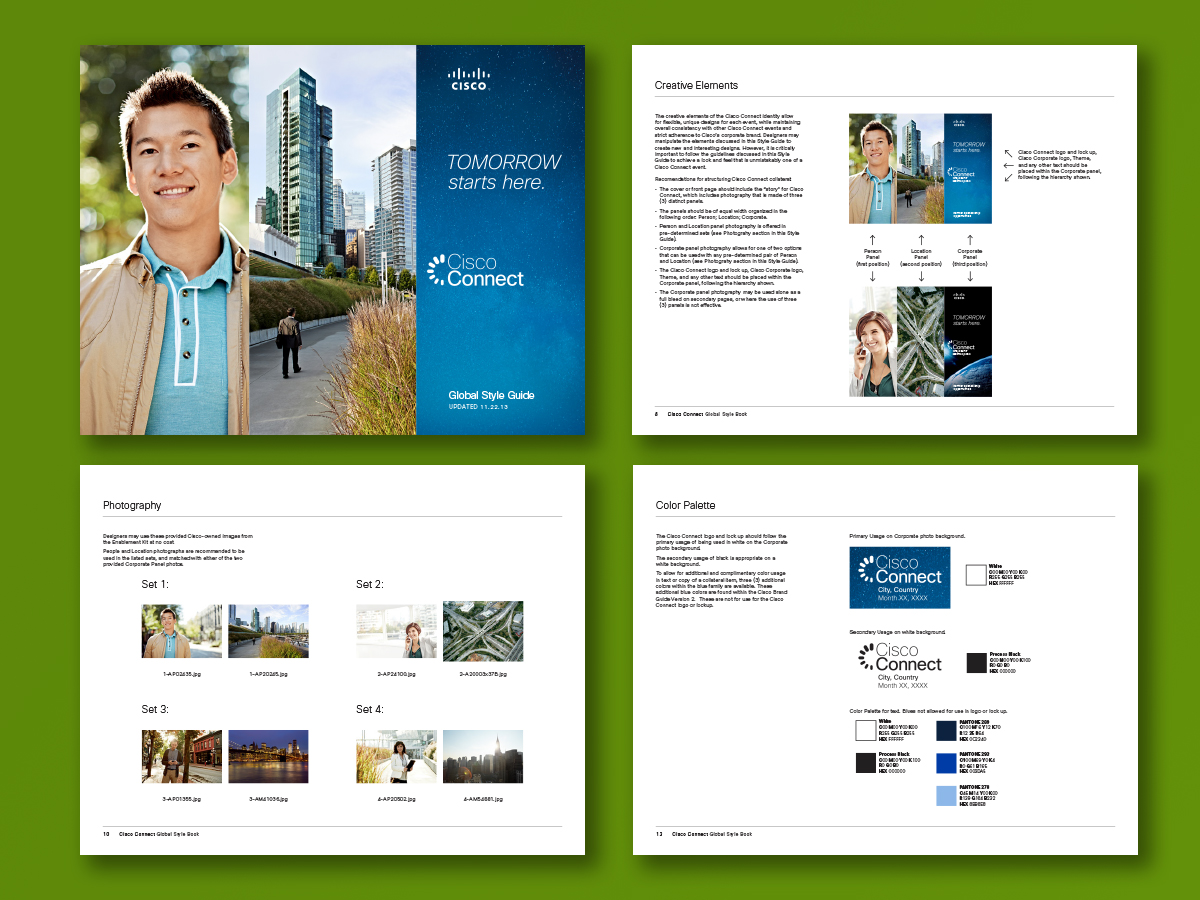Select the Process Black swatch beside the secondary logo
The image size is (1200, 900).
976,663
